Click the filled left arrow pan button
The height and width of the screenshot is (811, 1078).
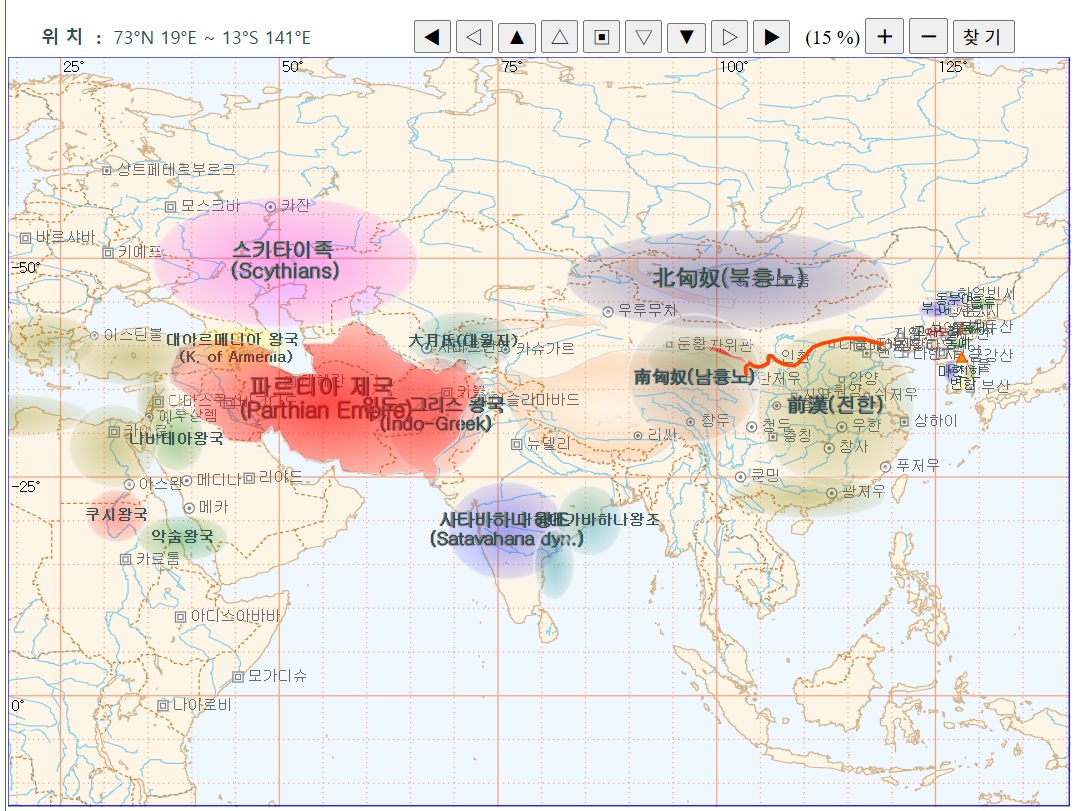[x=432, y=37]
